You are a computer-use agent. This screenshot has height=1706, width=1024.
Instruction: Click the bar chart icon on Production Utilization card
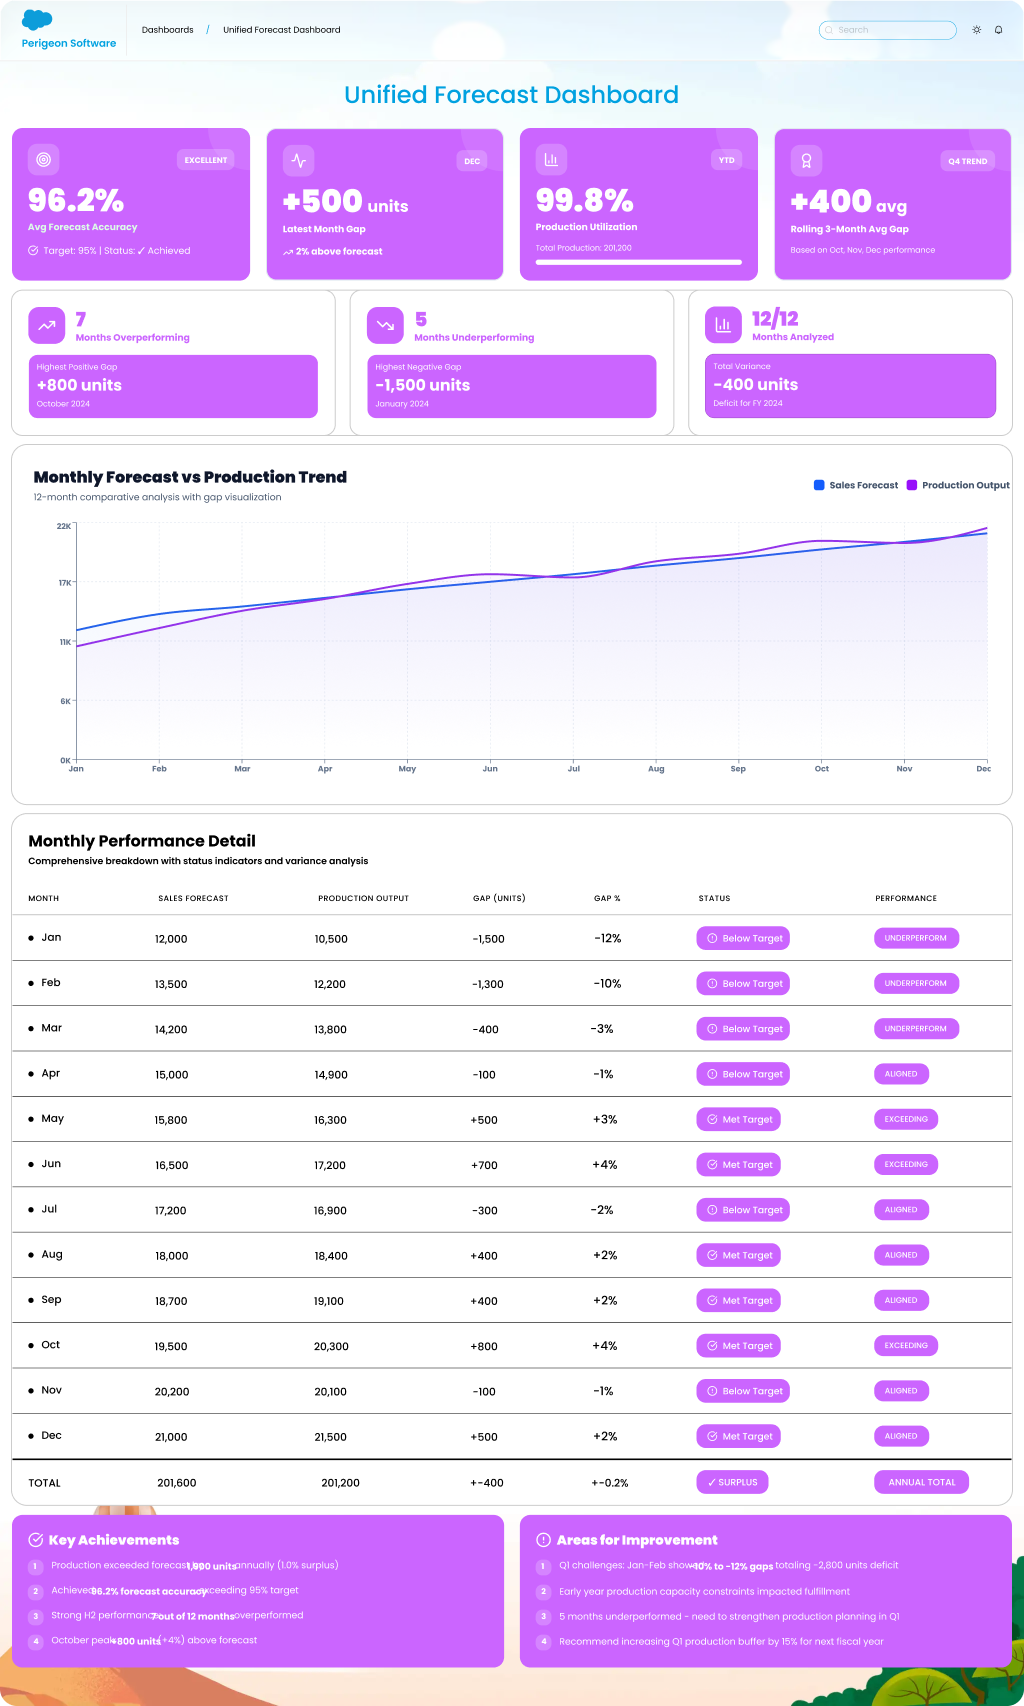(x=551, y=159)
